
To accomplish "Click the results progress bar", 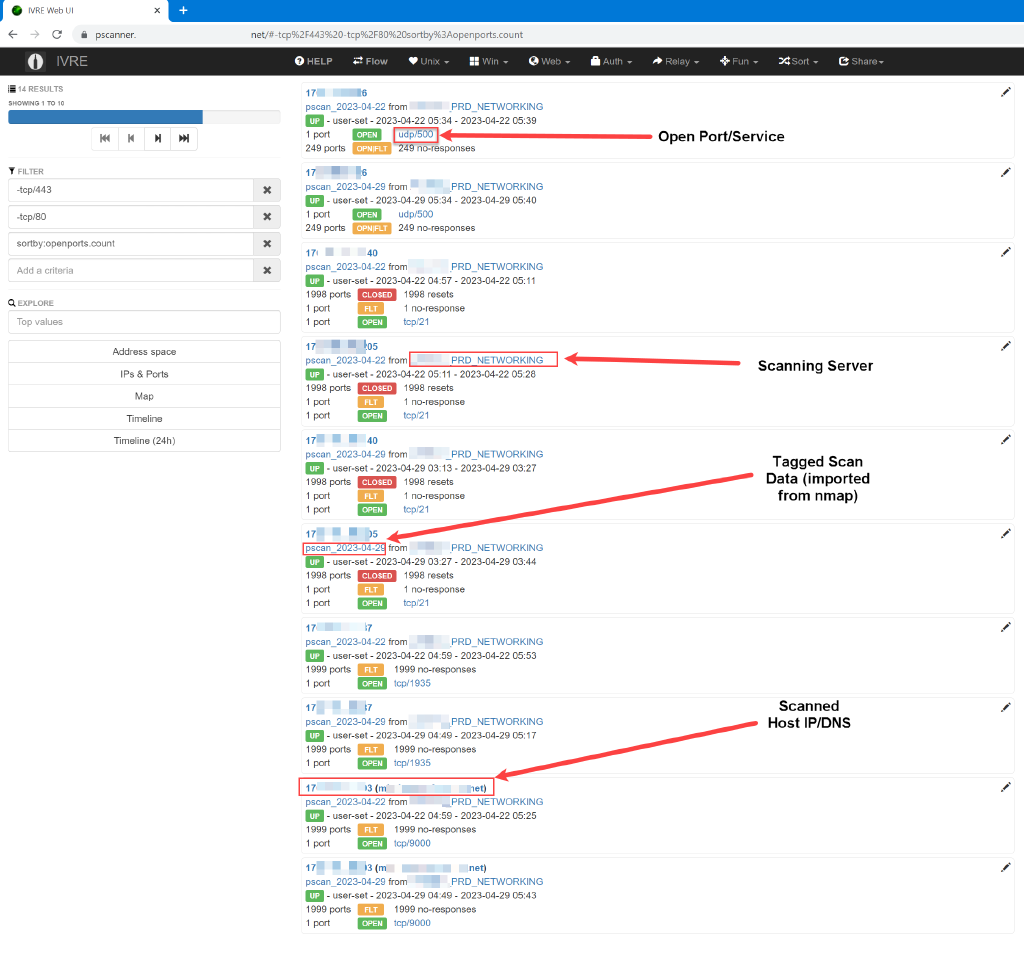I will (144, 117).
